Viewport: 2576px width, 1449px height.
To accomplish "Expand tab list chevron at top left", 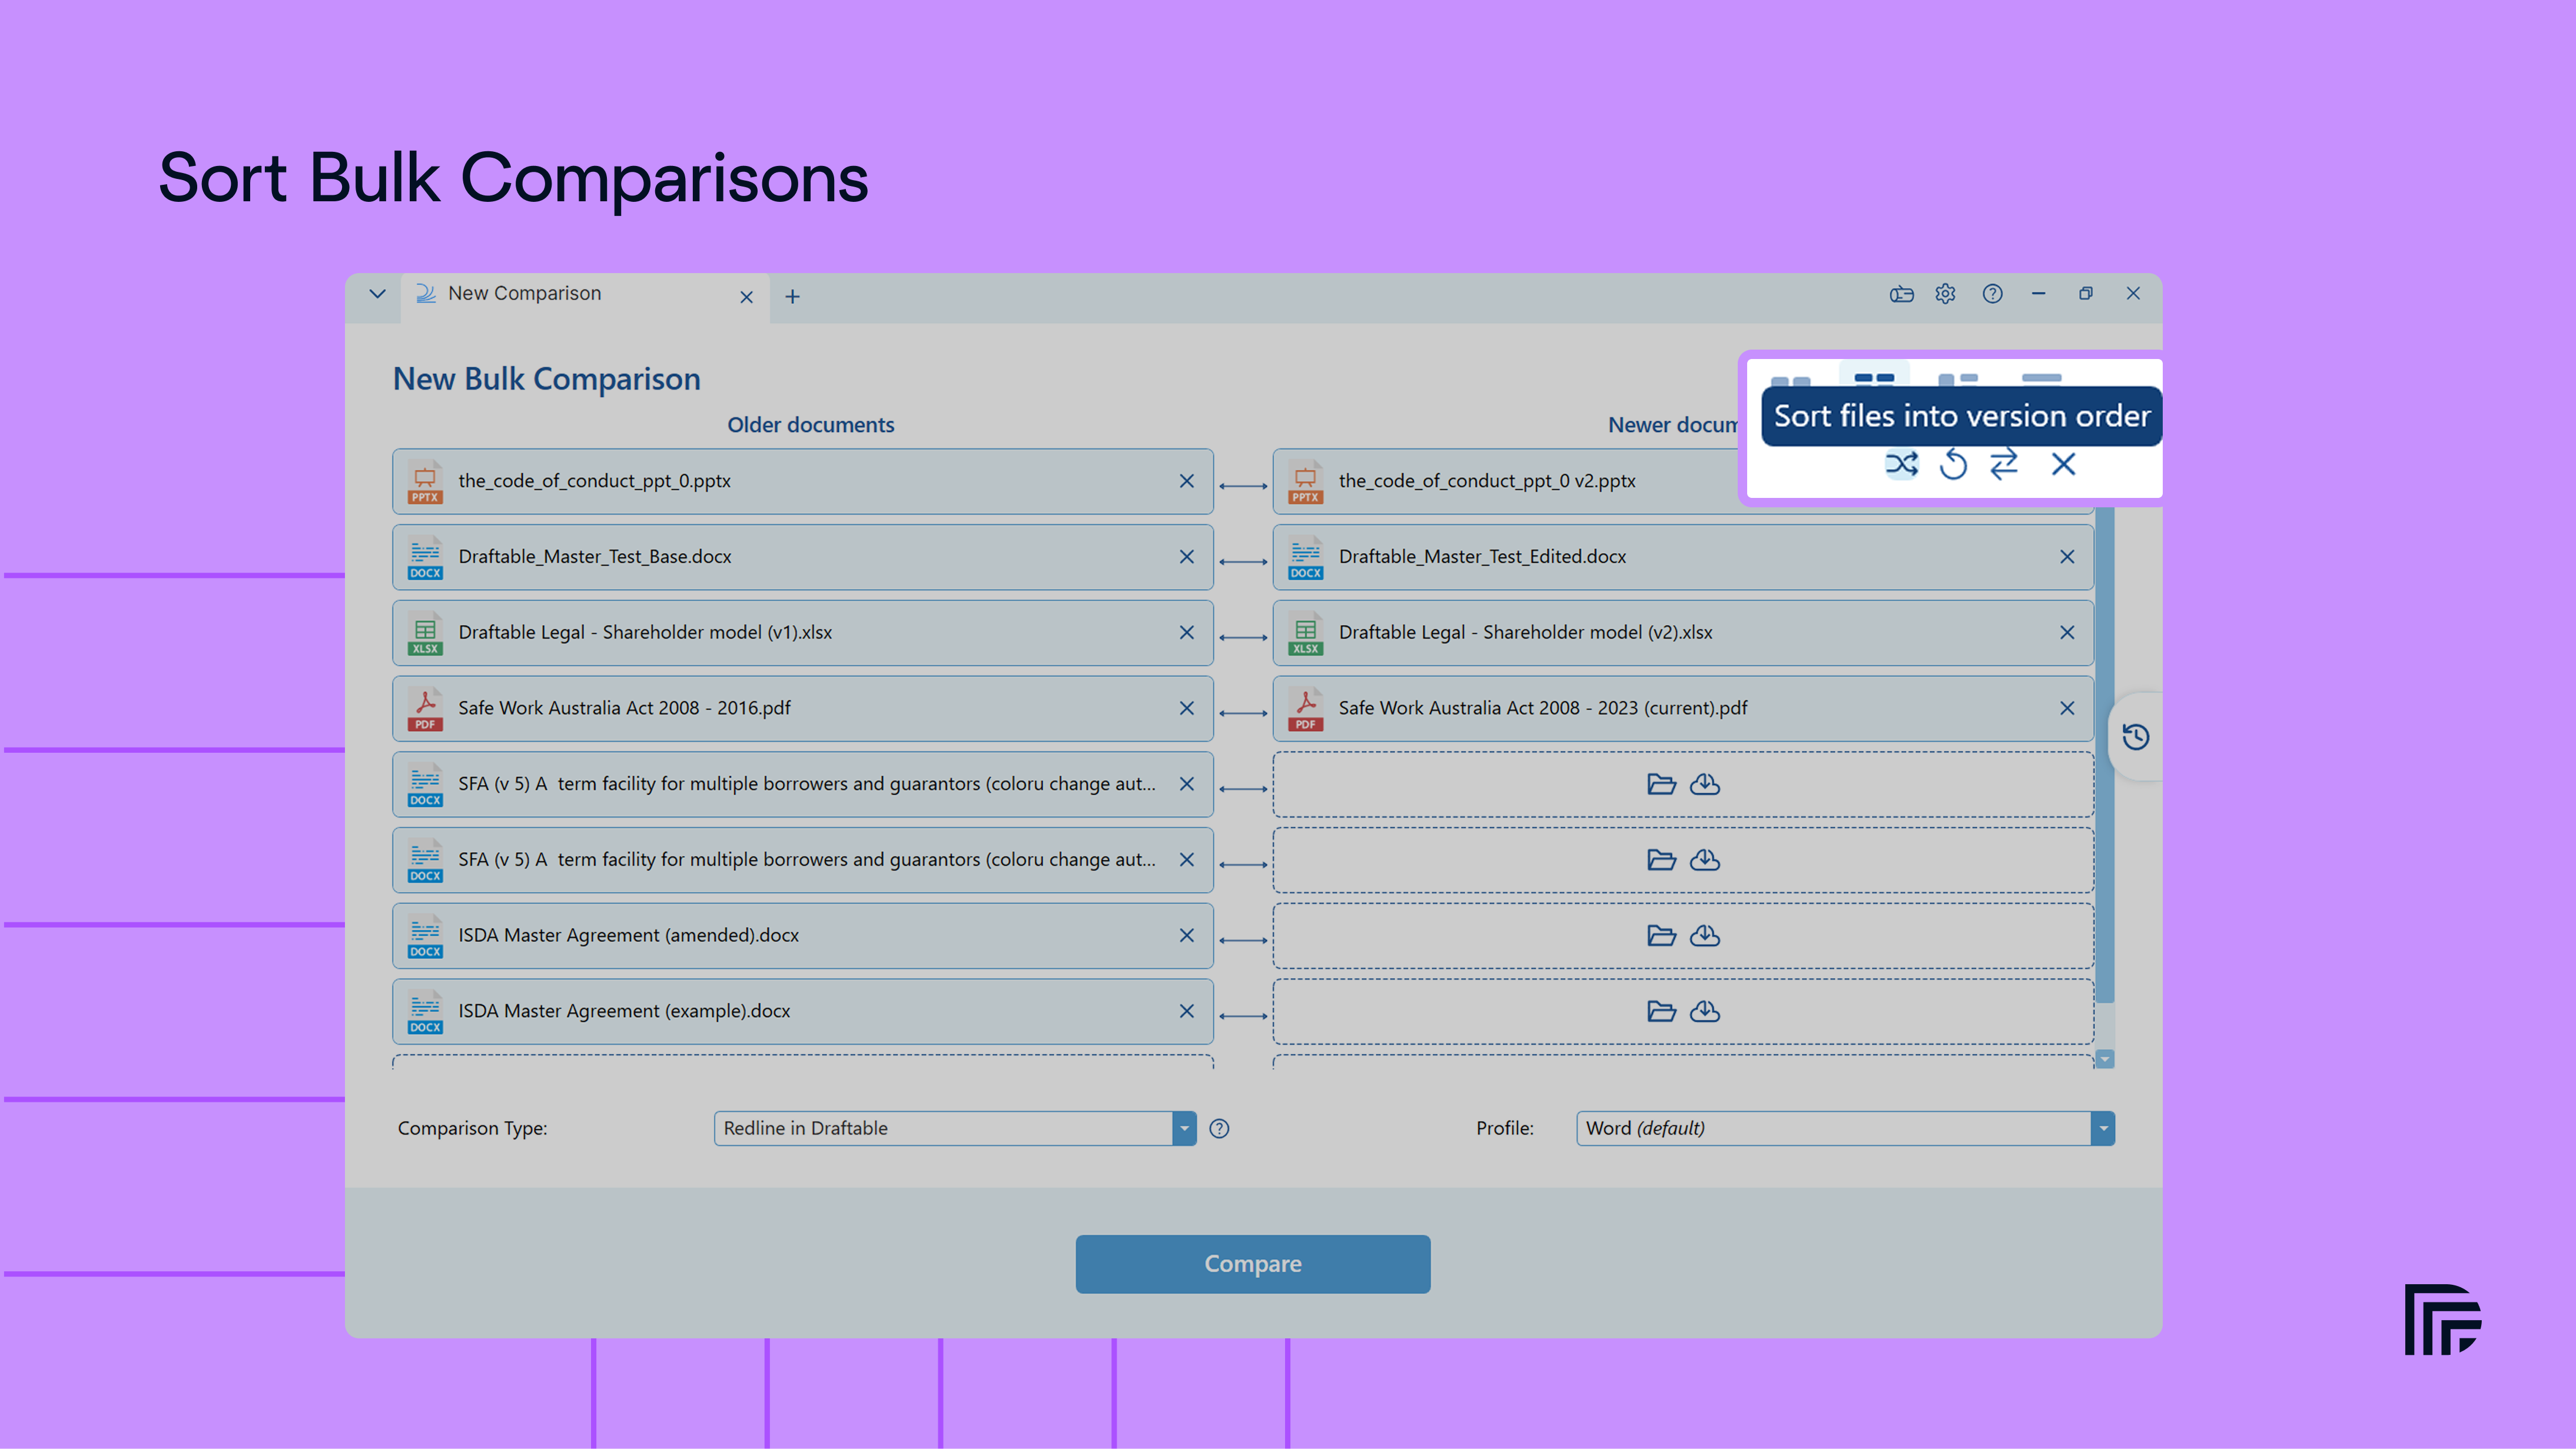I will (x=377, y=294).
